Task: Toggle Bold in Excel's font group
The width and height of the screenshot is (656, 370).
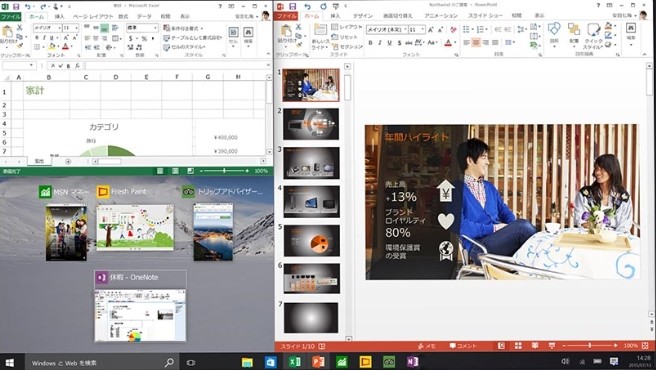Action: coord(37,38)
